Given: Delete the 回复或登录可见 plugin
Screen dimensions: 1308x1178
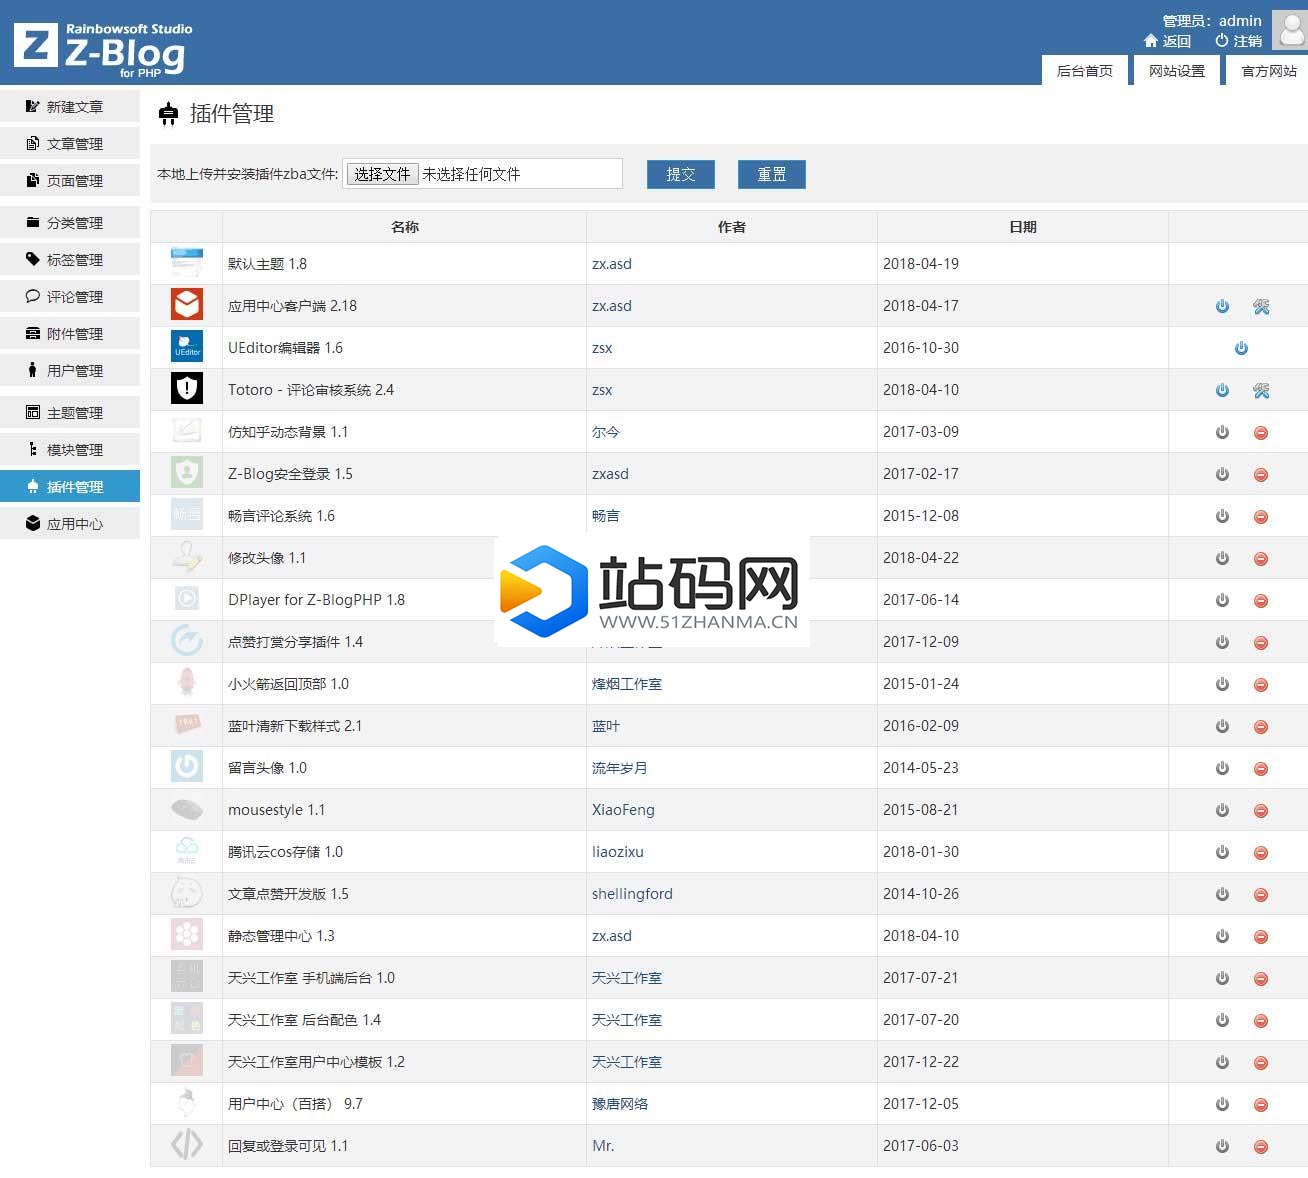Looking at the screenshot, I should 1261,1147.
